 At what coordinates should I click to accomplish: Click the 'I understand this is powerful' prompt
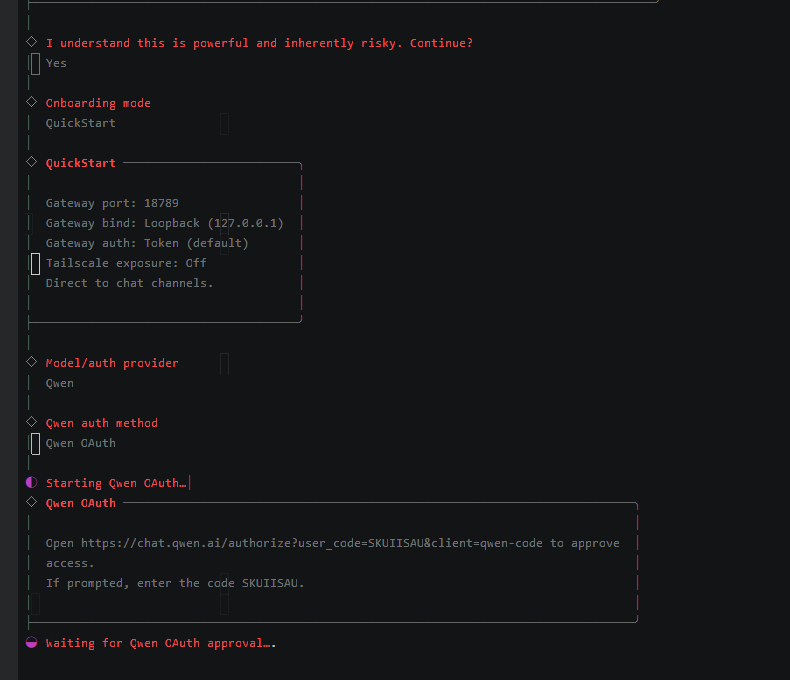coord(259,43)
